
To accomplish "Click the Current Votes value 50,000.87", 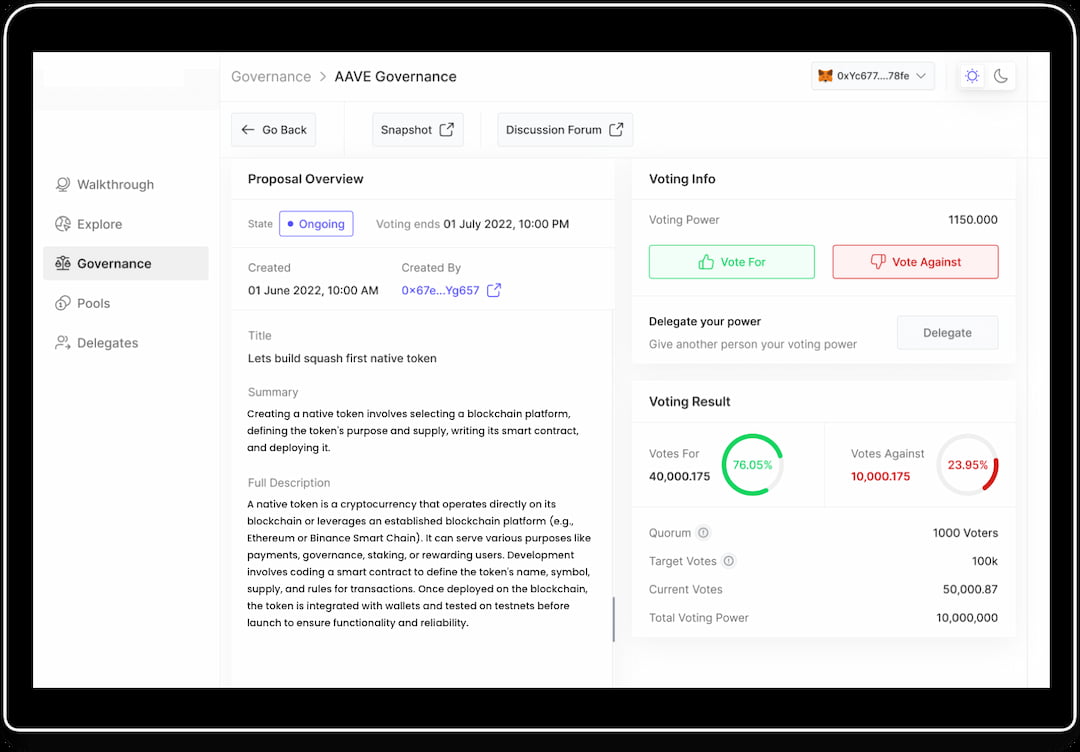I will point(970,589).
